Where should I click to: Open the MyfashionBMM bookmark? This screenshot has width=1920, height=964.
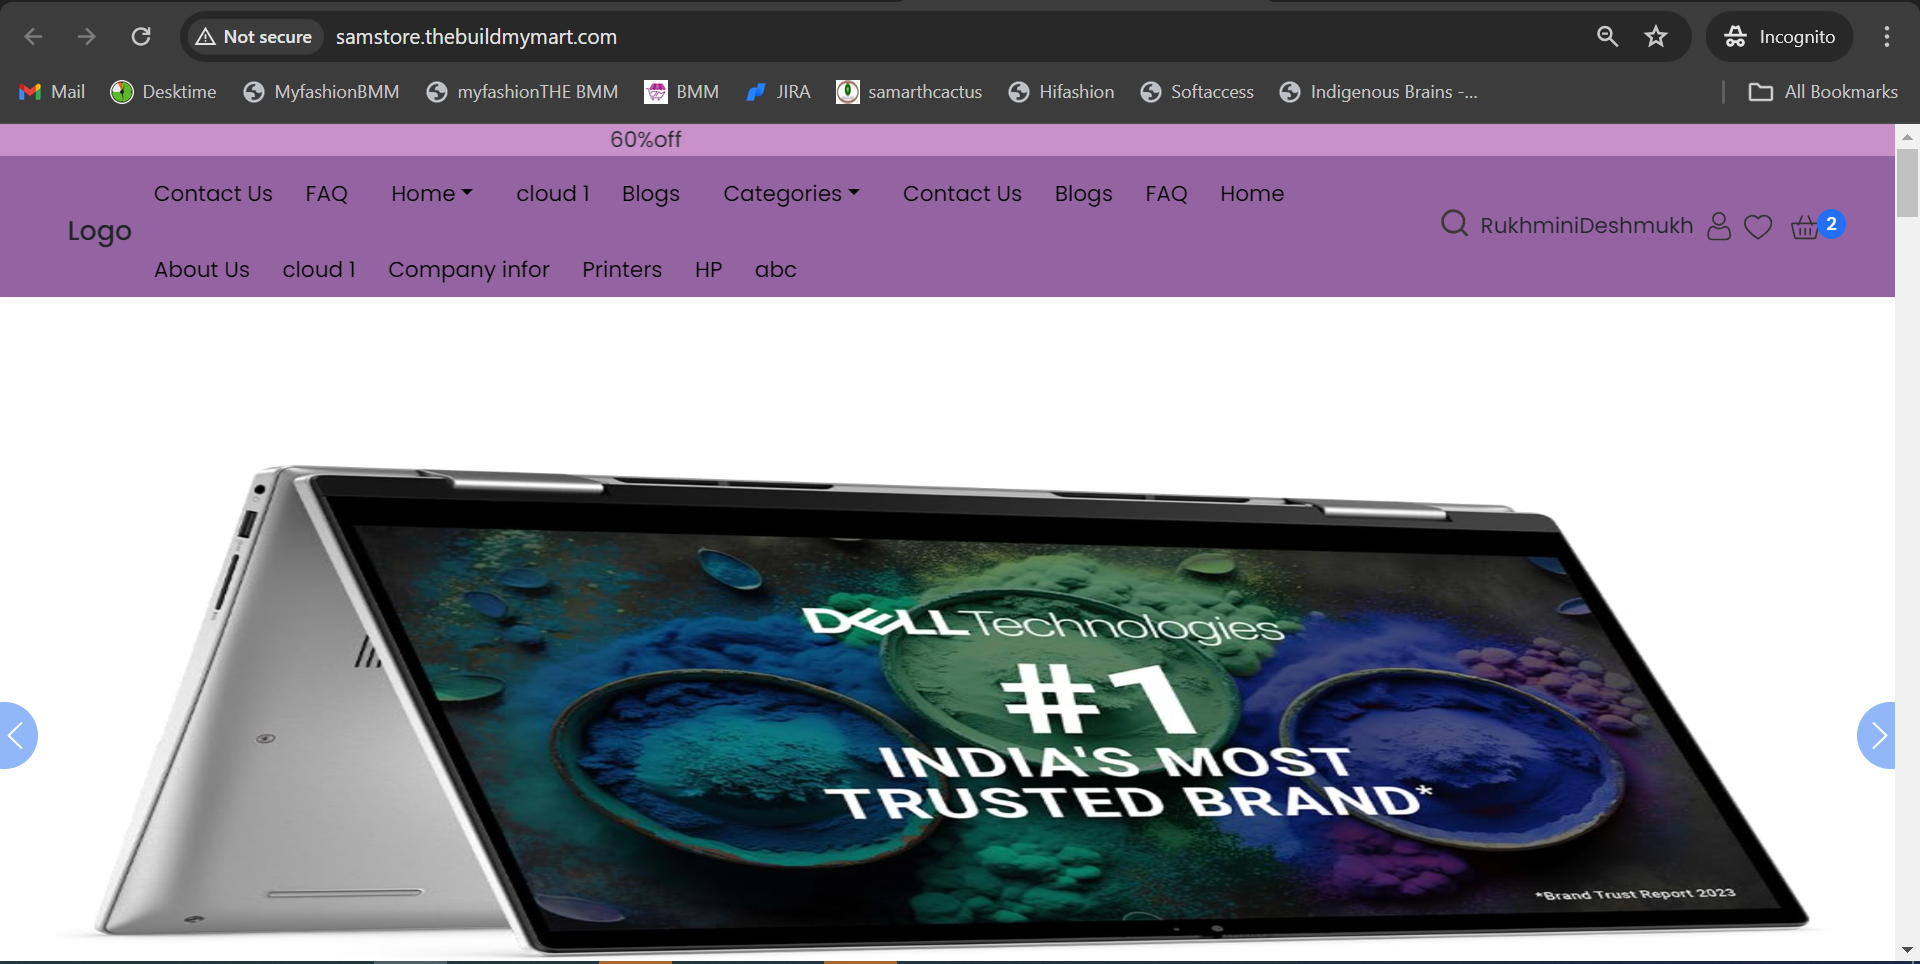[x=321, y=92]
